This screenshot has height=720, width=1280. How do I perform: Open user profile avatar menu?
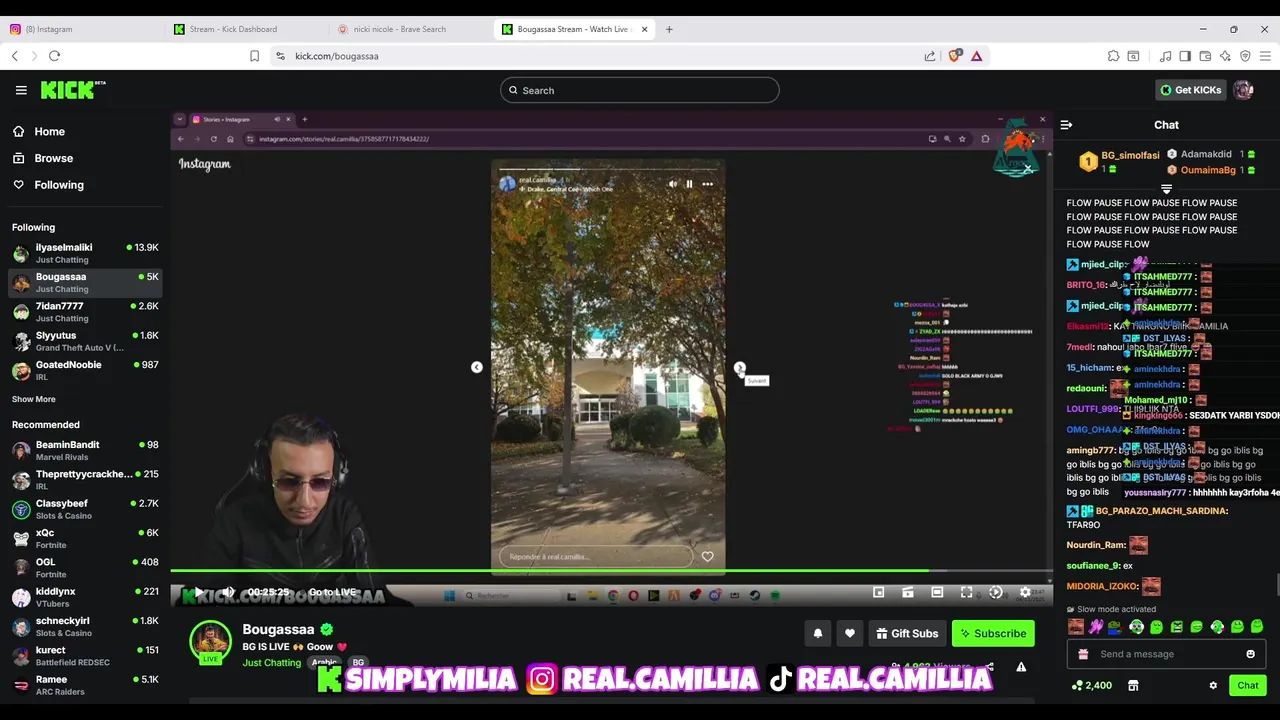1243,90
